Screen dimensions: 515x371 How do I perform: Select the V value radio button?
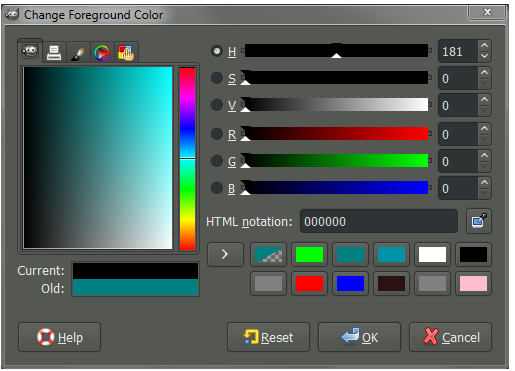pyautogui.click(x=217, y=105)
